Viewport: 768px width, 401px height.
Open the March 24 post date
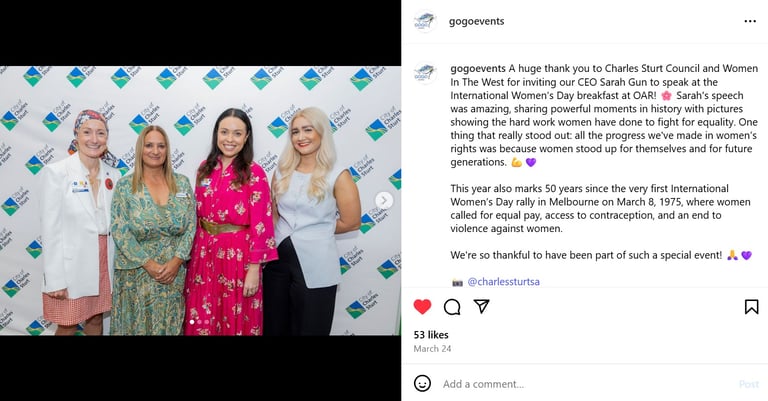click(x=432, y=349)
